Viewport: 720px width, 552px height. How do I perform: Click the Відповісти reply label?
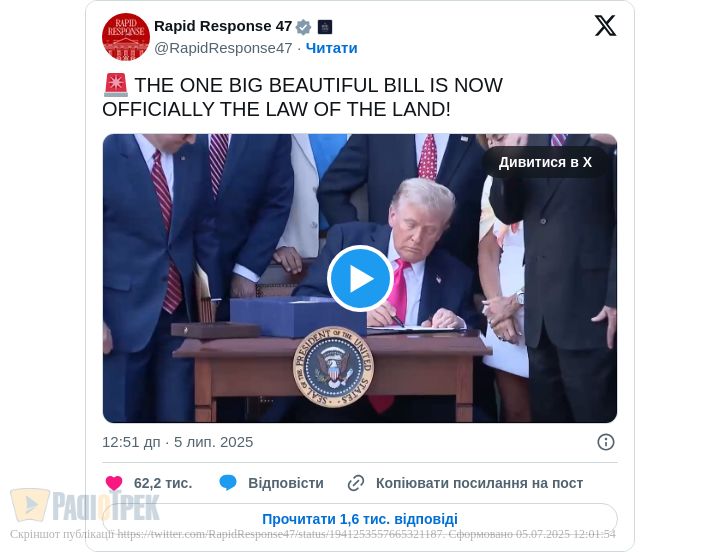pos(286,483)
